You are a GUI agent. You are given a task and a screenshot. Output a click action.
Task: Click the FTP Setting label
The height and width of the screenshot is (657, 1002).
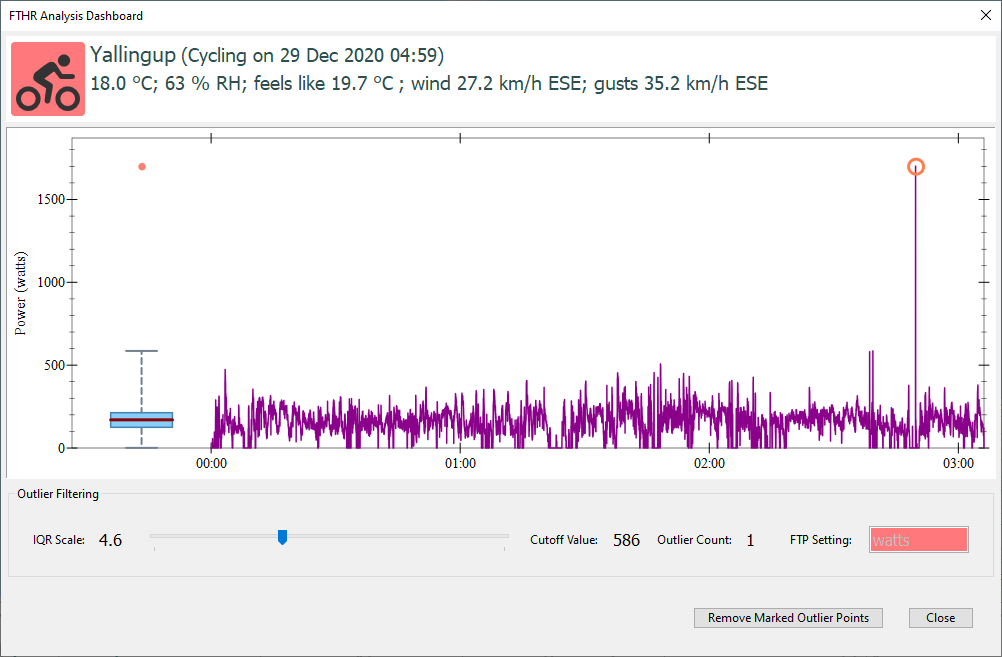pyautogui.click(x=821, y=540)
